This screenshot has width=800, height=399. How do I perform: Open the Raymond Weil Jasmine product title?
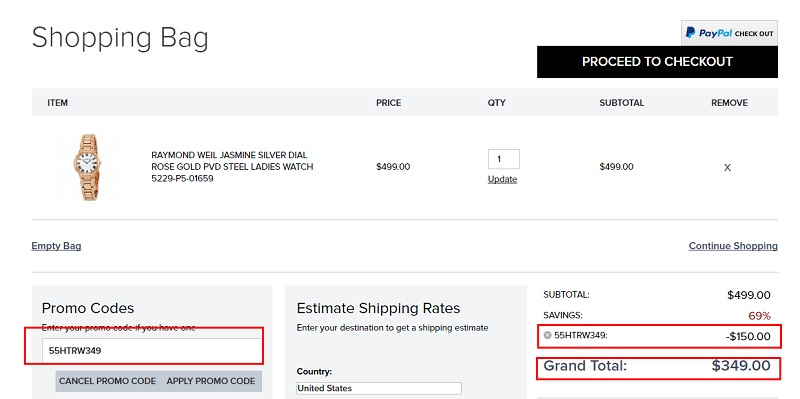tap(232, 167)
